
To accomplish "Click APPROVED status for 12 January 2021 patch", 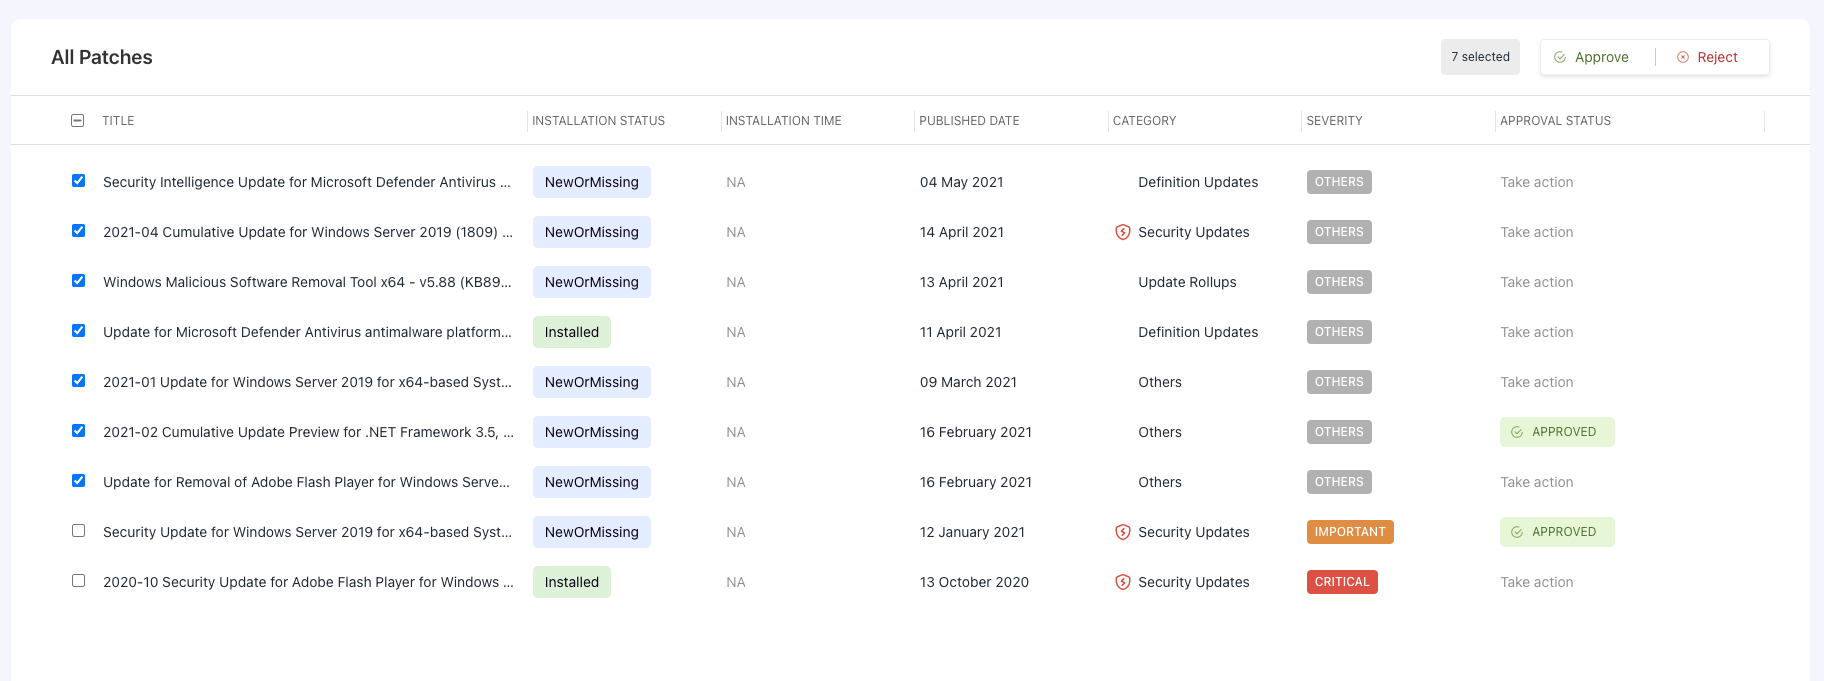I will [x=1557, y=532].
